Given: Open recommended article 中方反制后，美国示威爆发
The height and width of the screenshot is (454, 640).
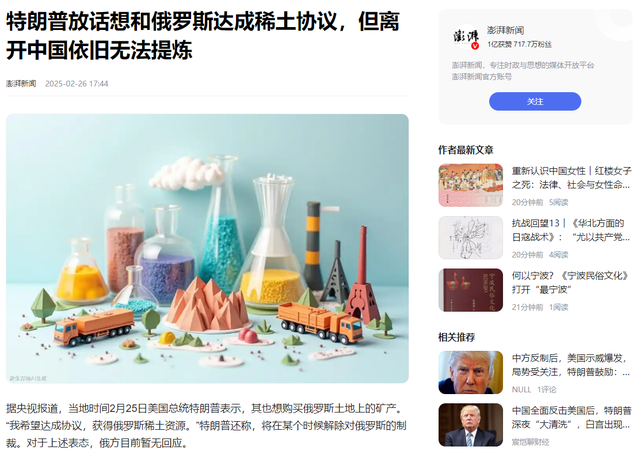Looking at the screenshot, I should [571, 365].
